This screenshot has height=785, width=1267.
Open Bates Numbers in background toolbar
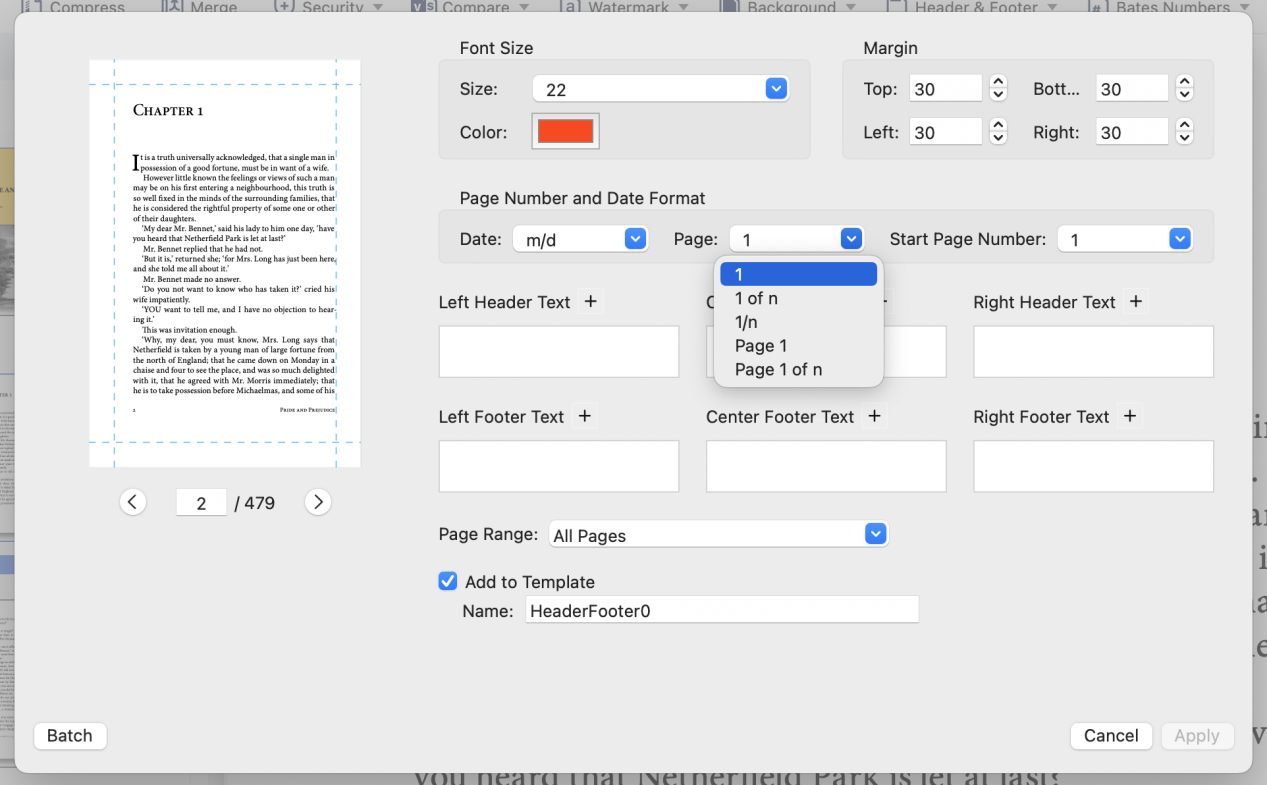[x=1170, y=7]
